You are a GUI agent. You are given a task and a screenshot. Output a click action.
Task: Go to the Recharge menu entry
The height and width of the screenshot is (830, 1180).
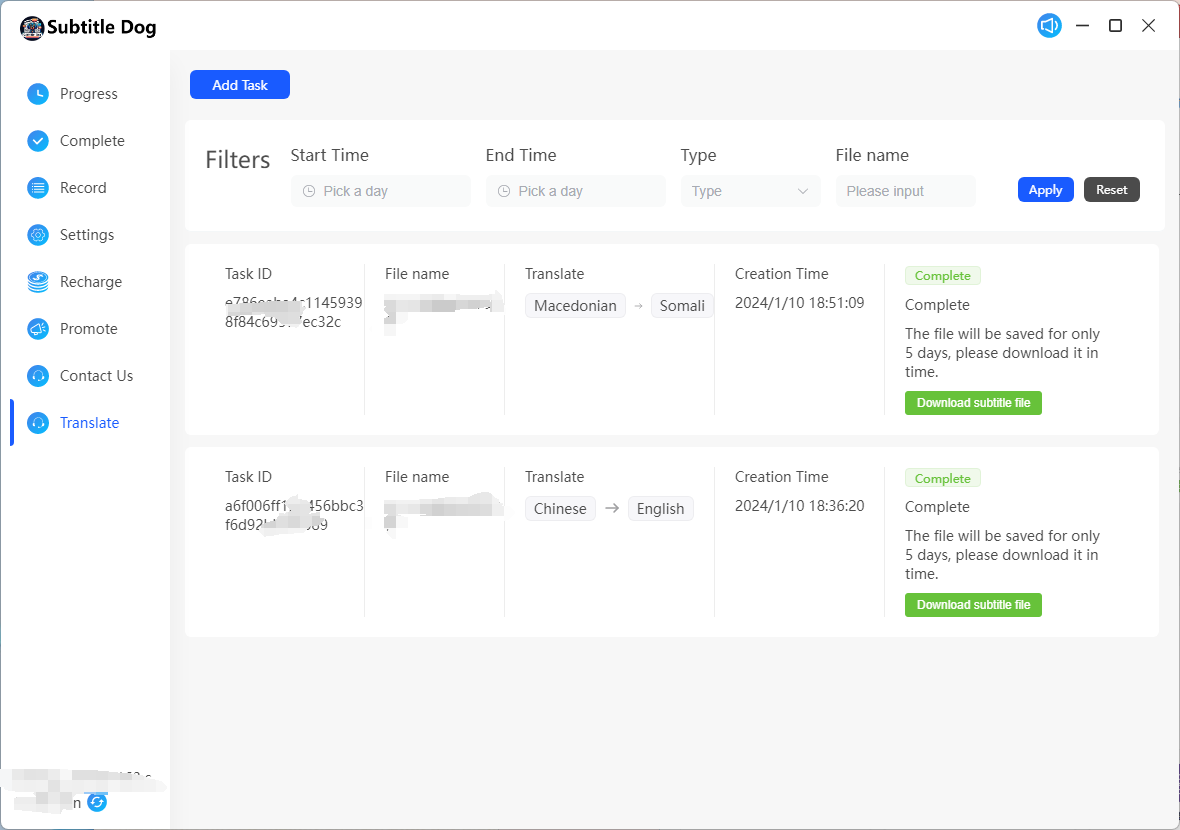click(x=90, y=282)
